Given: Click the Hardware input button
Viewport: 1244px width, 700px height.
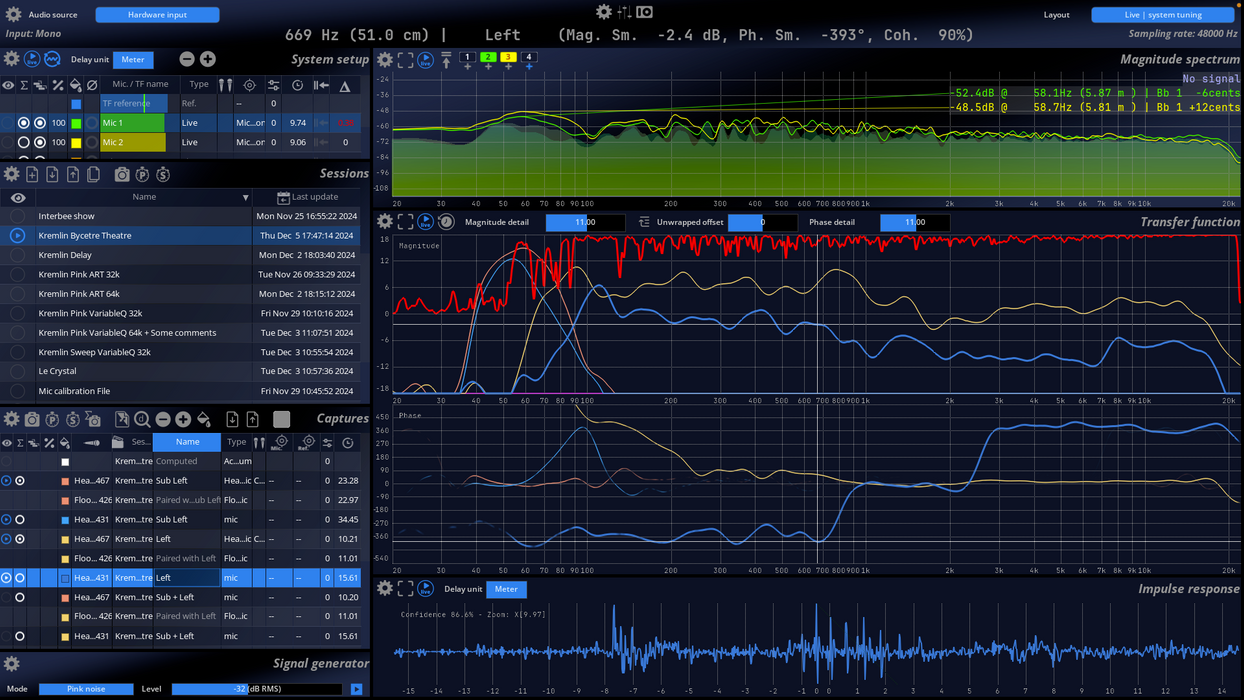Looking at the screenshot, I should pos(156,14).
